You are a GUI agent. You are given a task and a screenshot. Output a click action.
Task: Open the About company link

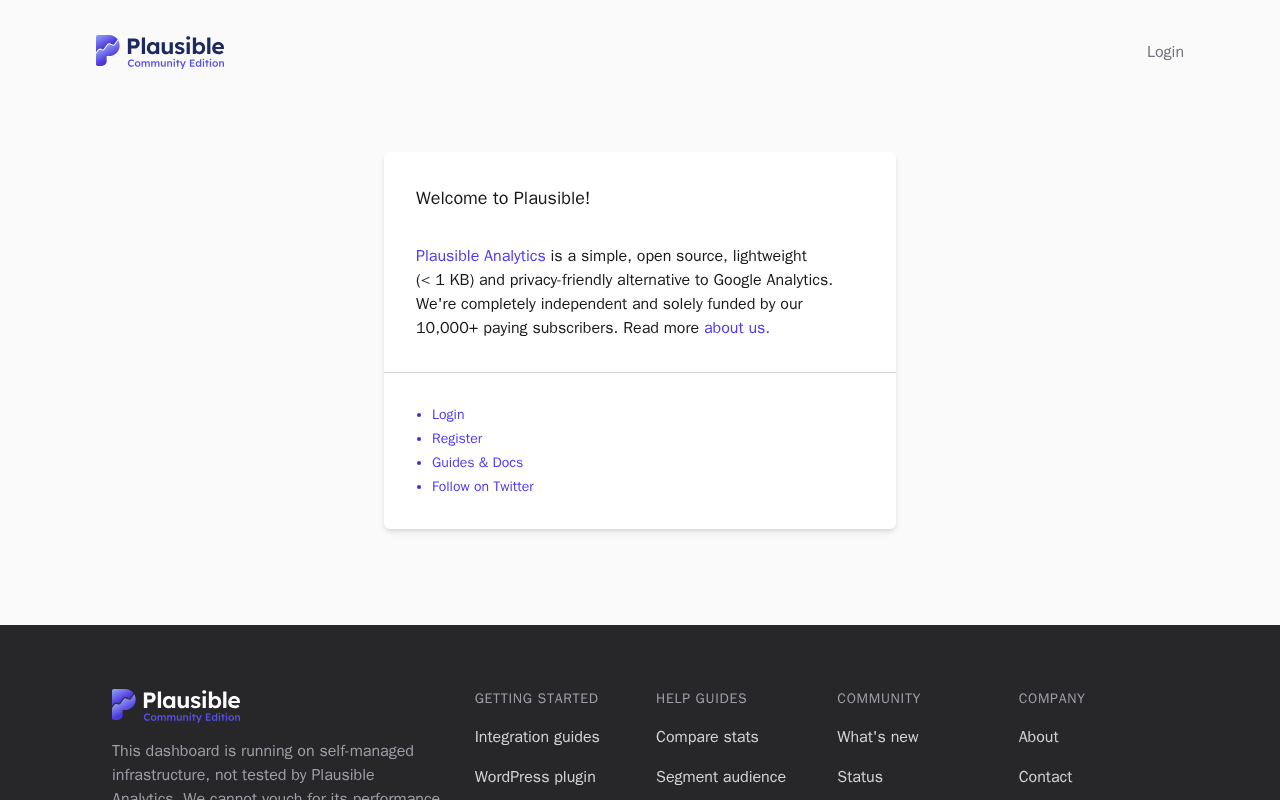(x=1038, y=737)
